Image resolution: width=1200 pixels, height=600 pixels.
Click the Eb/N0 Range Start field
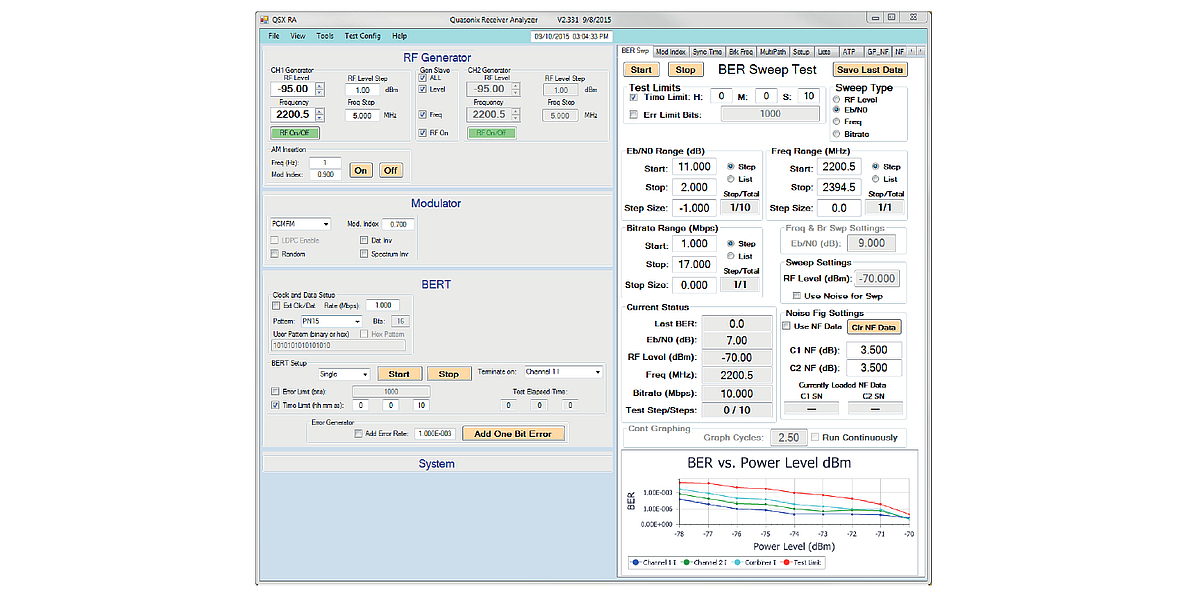click(694, 167)
